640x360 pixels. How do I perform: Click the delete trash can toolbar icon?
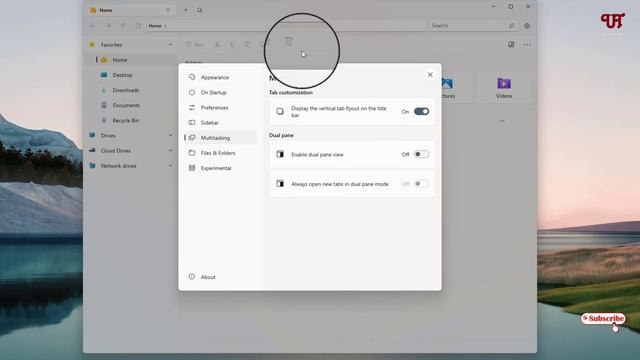pyautogui.click(x=289, y=41)
